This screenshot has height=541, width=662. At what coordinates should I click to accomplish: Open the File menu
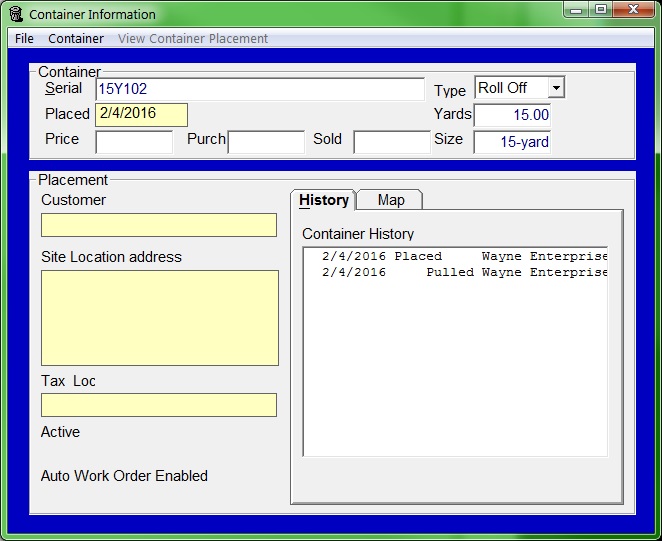coord(24,38)
